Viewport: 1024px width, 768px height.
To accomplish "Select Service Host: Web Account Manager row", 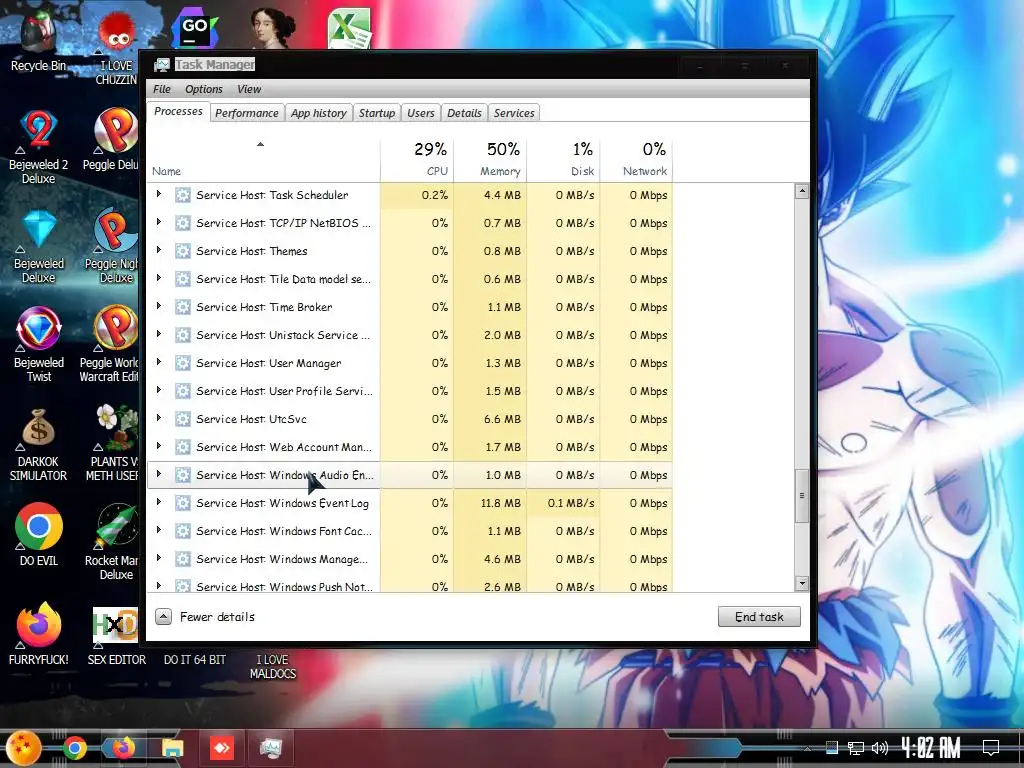I will pyautogui.click(x=410, y=447).
